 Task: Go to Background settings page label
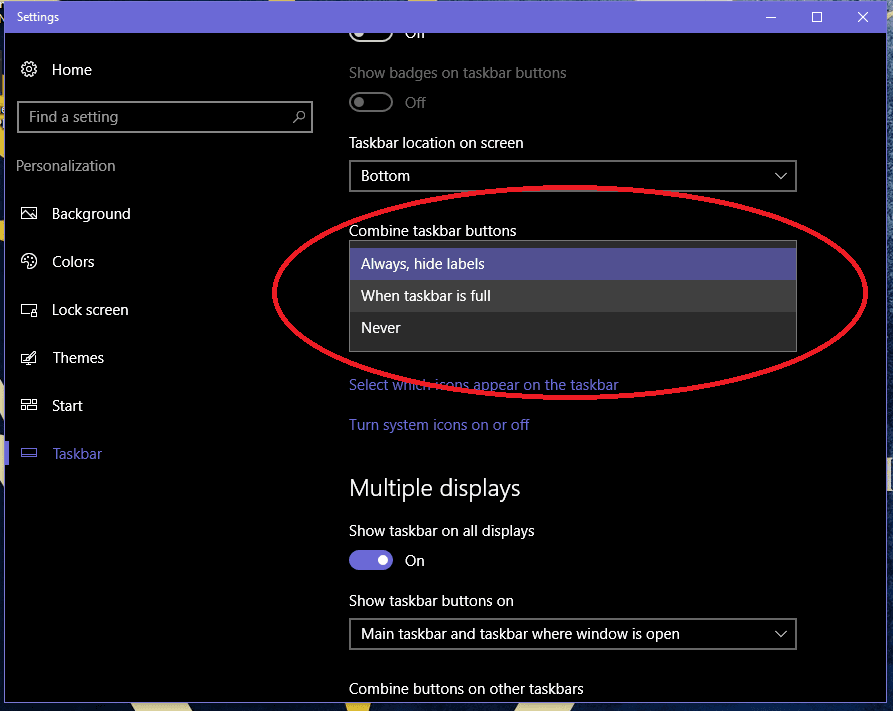pos(91,214)
